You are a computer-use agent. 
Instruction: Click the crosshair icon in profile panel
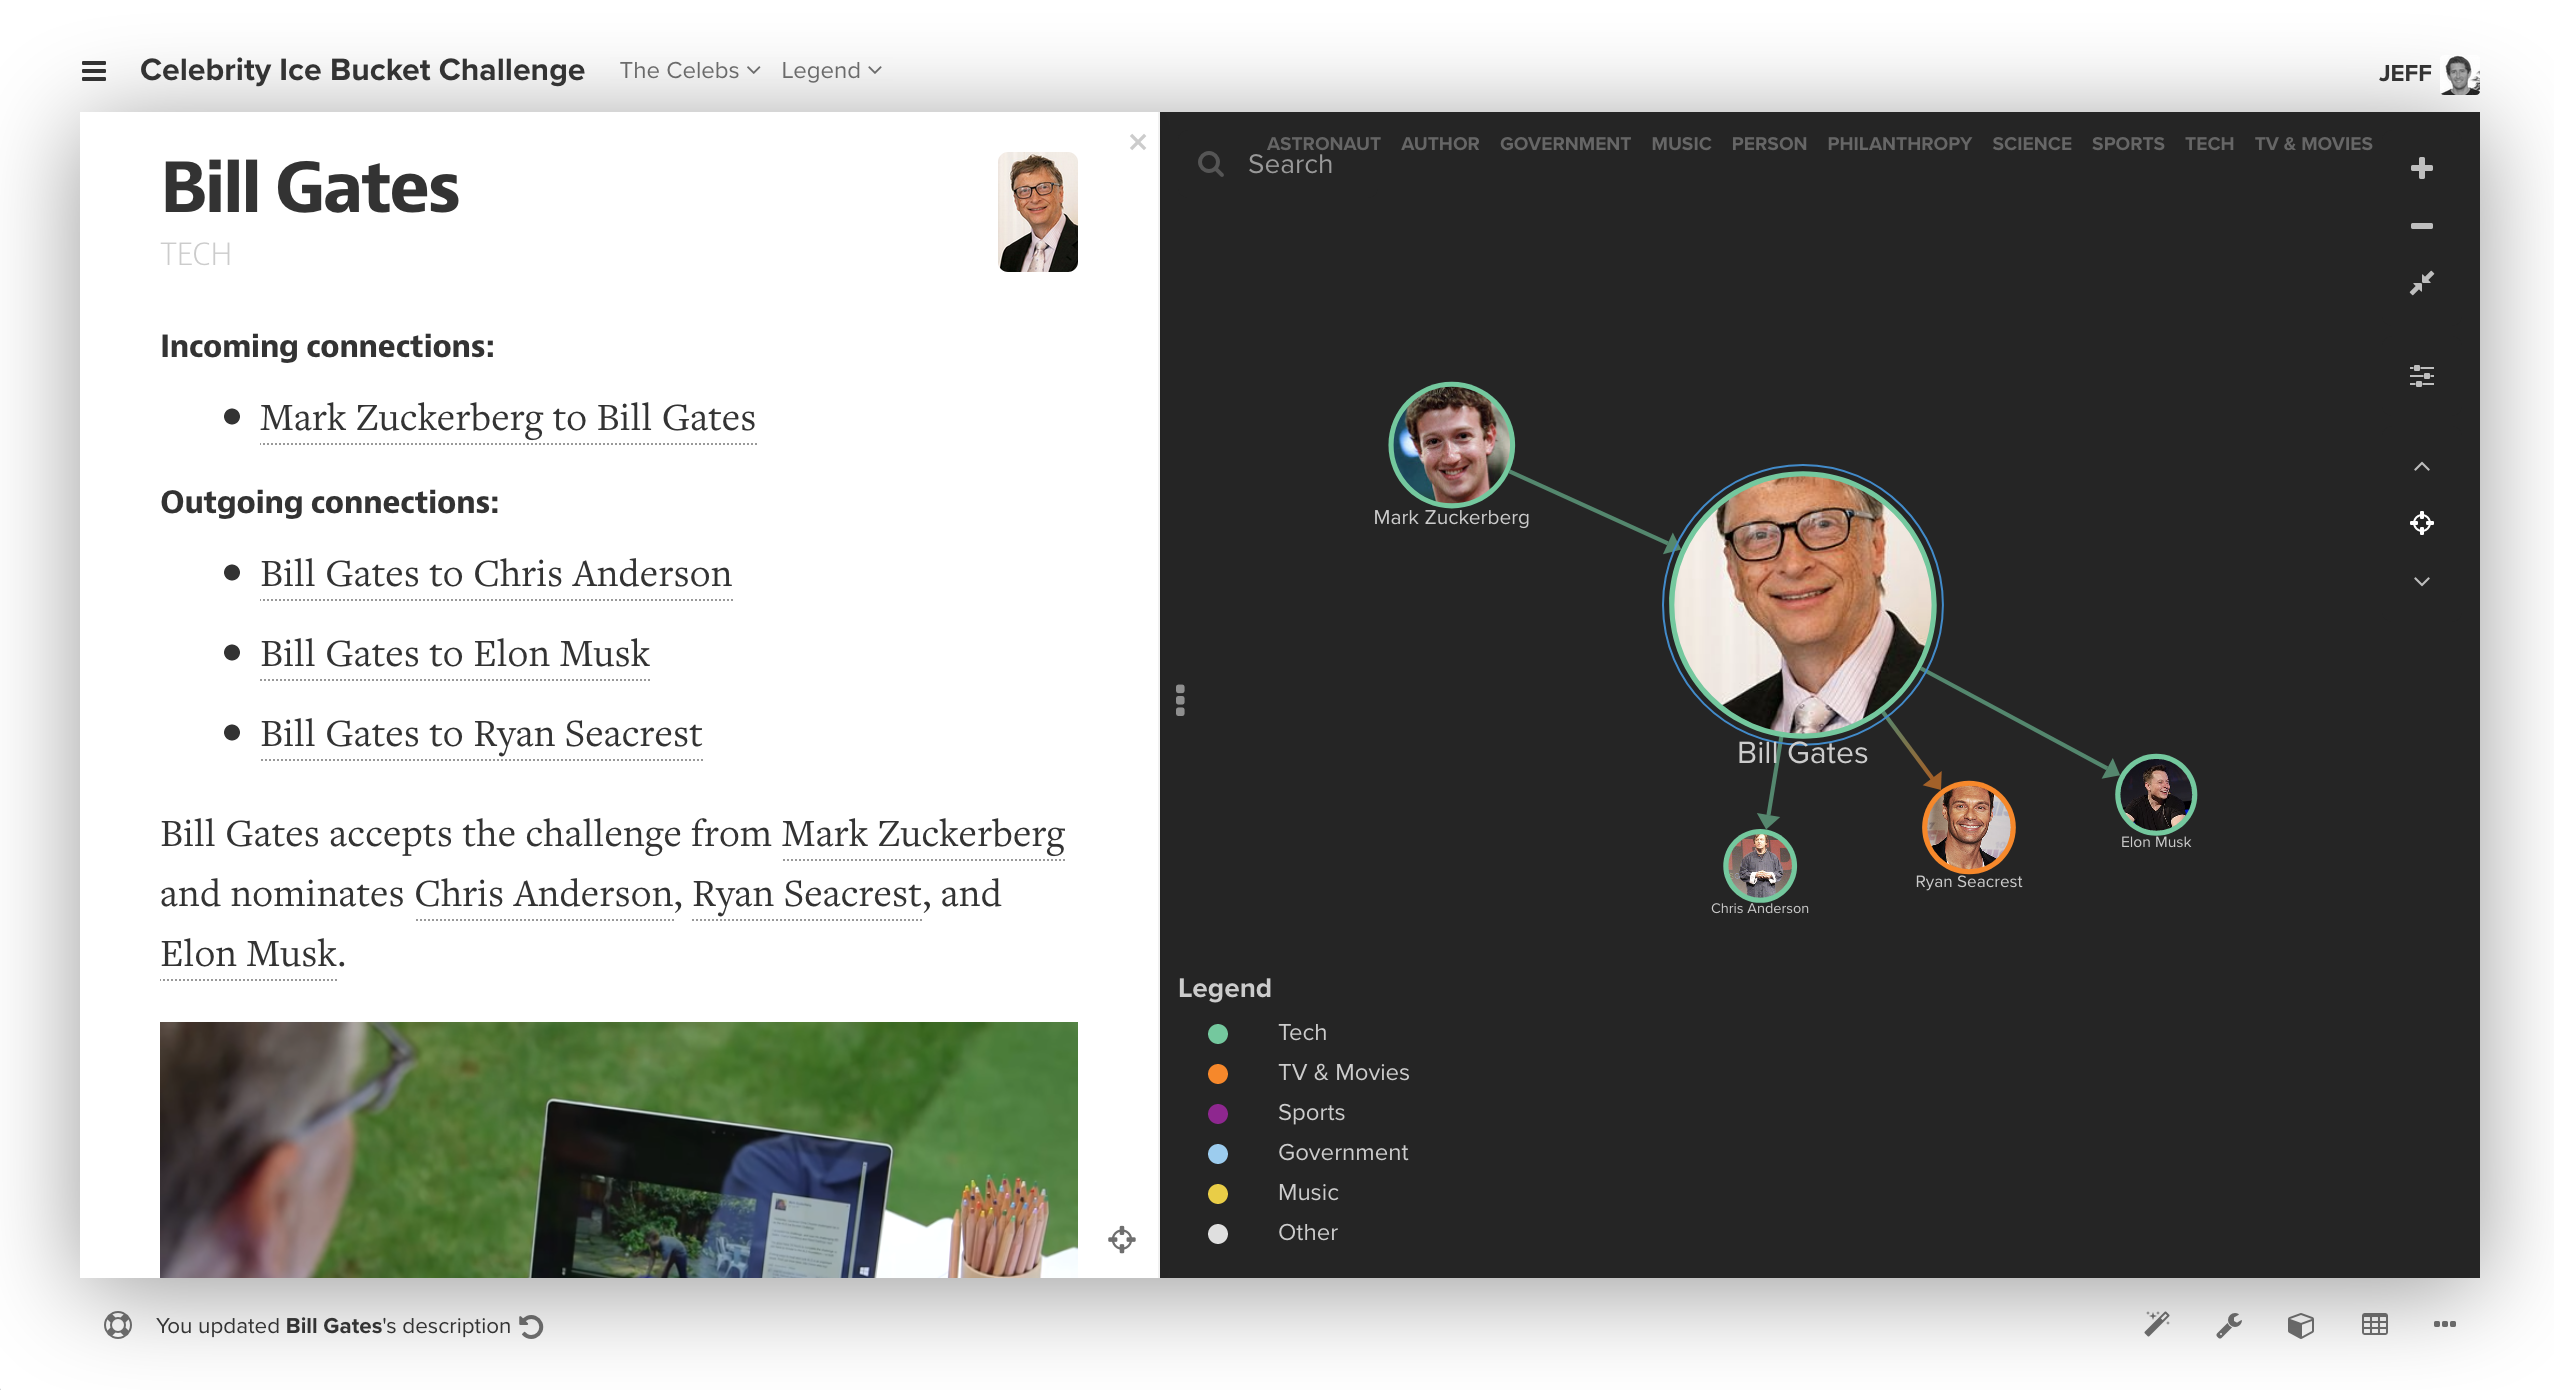pyautogui.click(x=1121, y=1240)
